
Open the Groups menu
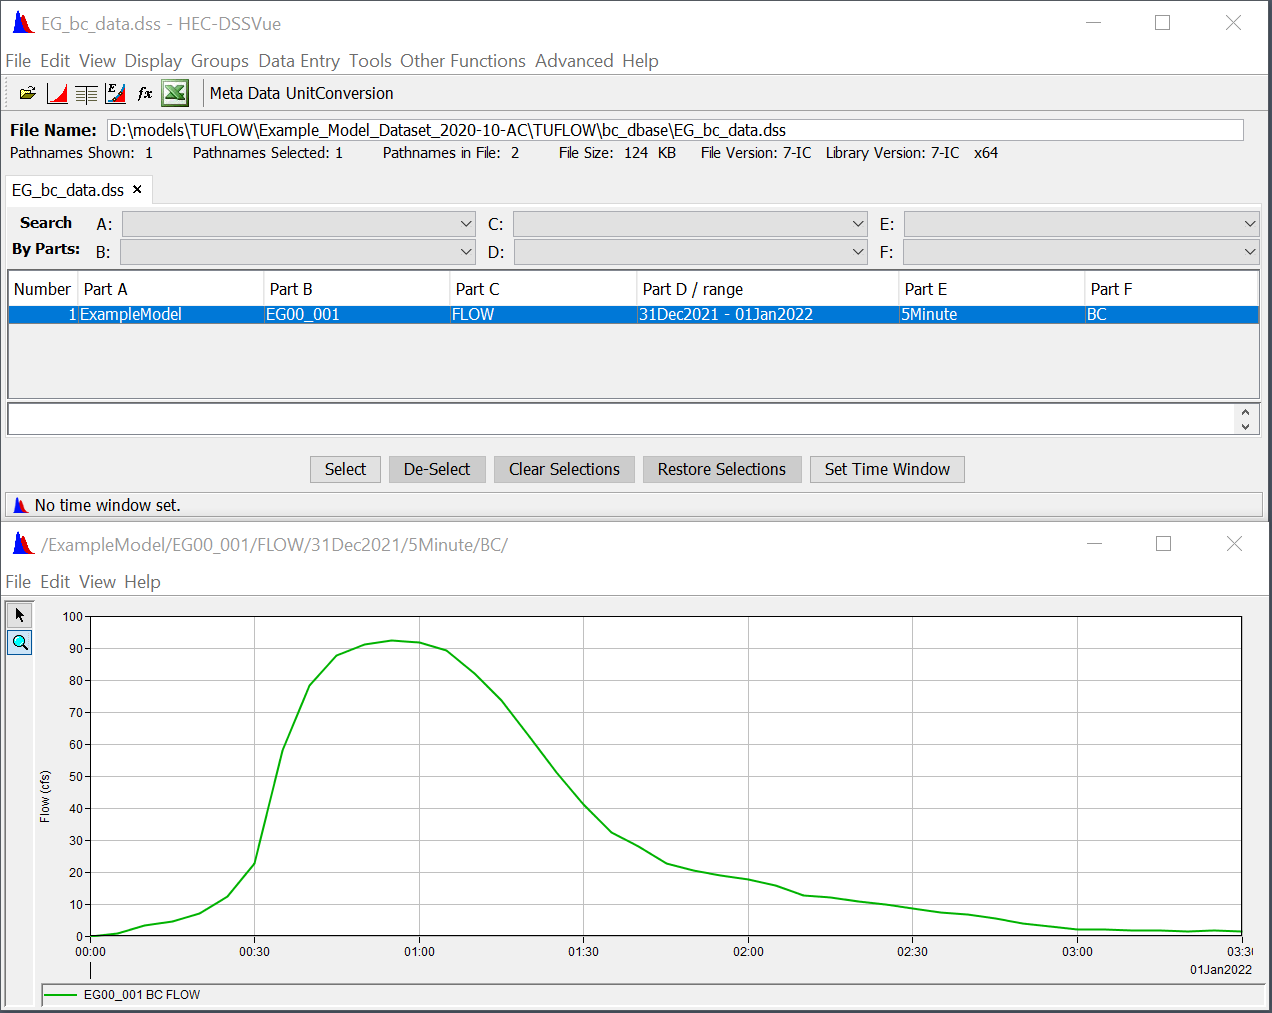coord(219,61)
